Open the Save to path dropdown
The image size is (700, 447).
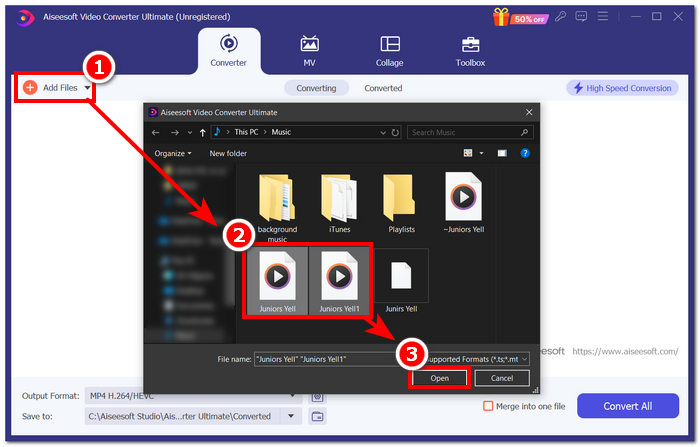click(291, 416)
